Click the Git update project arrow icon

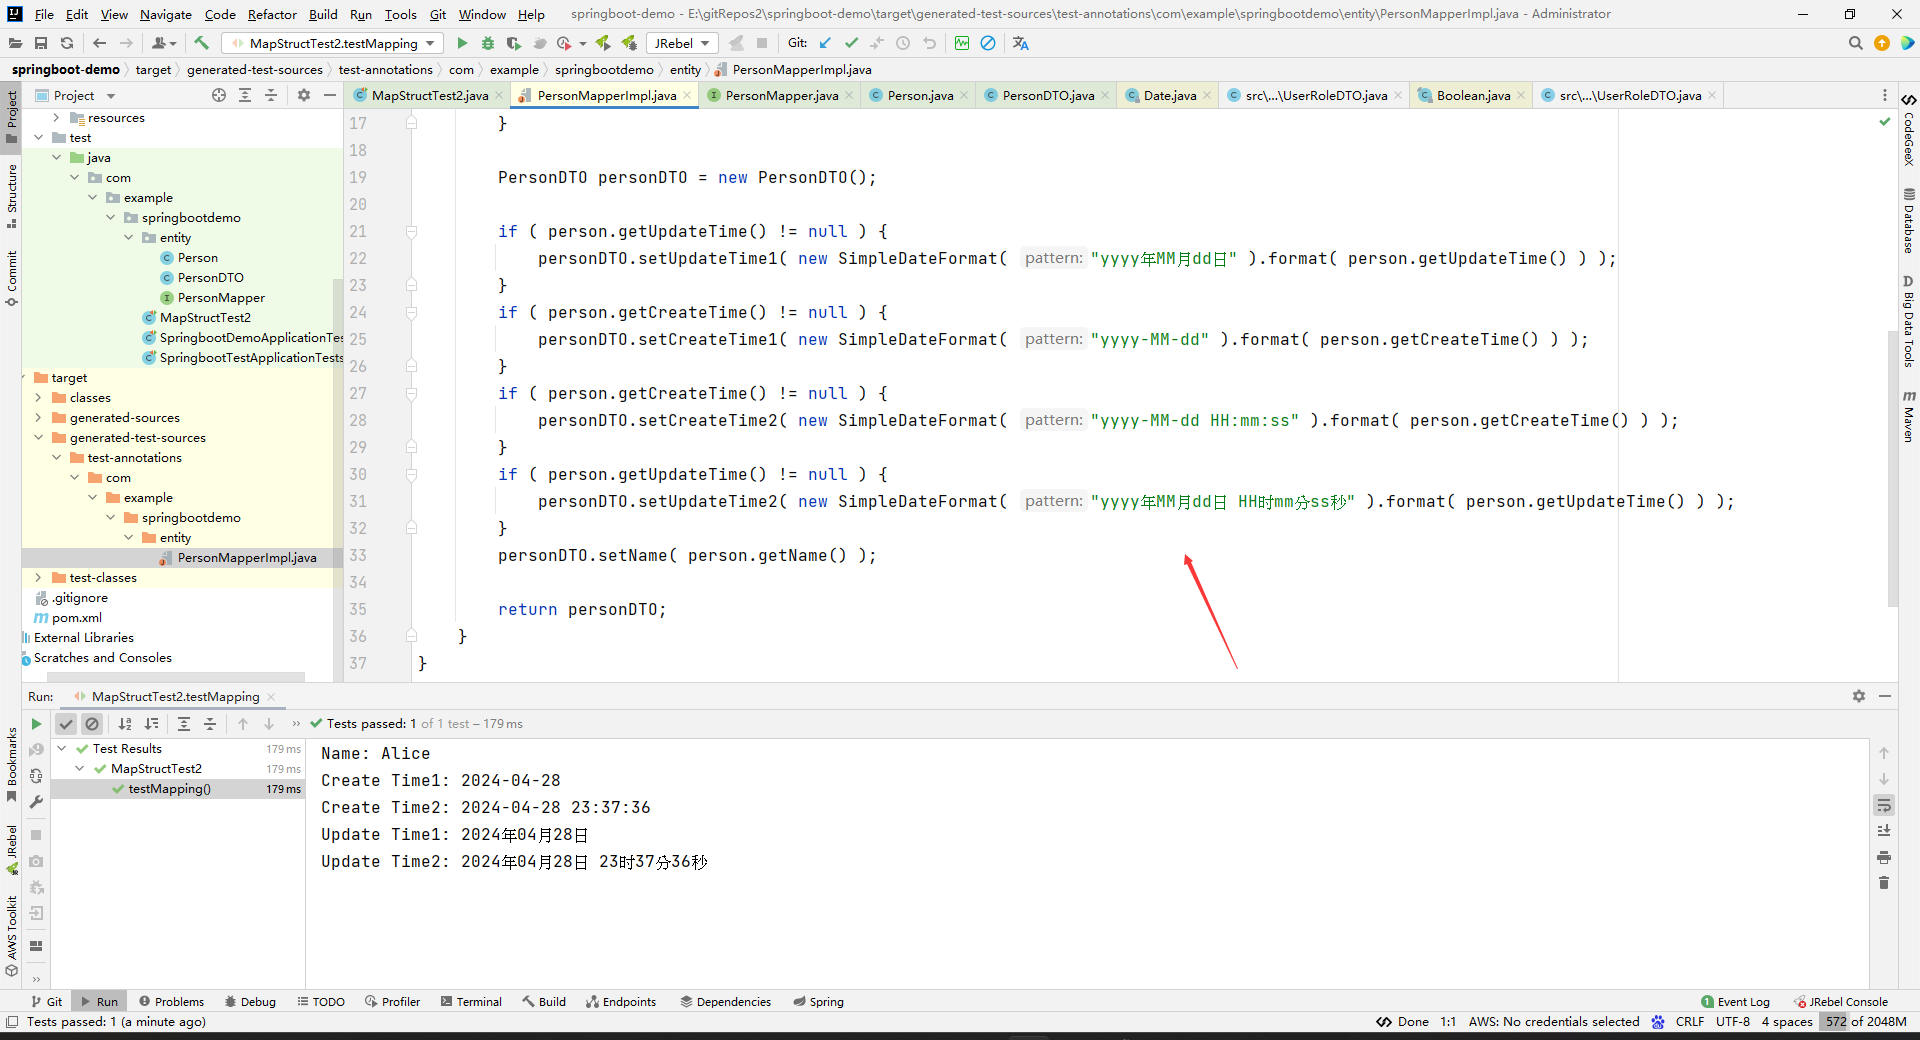(825, 43)
